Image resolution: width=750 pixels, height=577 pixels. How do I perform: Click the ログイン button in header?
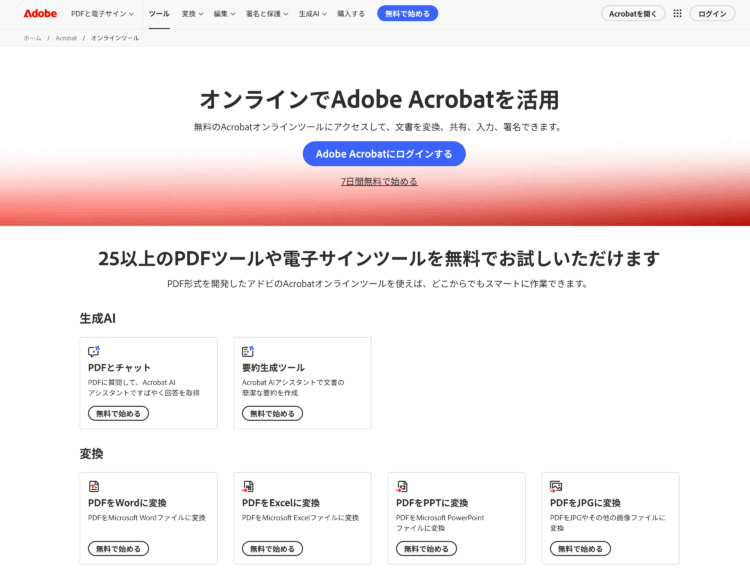(x=712, y=14)
